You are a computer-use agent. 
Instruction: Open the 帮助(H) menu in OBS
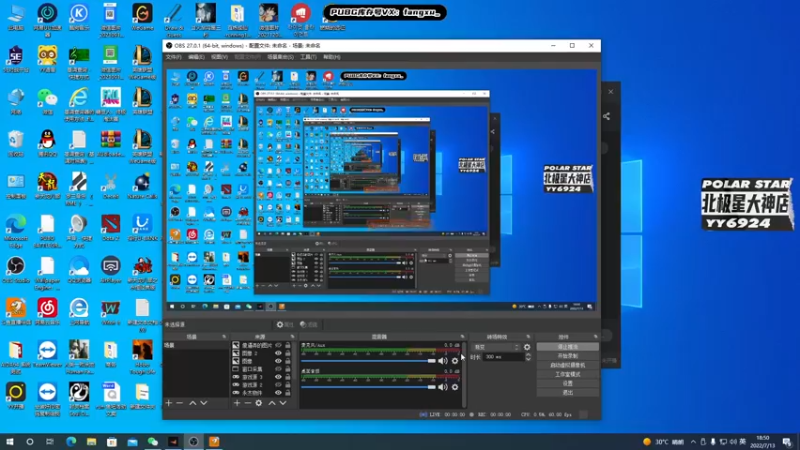click(x=332, y=57)
